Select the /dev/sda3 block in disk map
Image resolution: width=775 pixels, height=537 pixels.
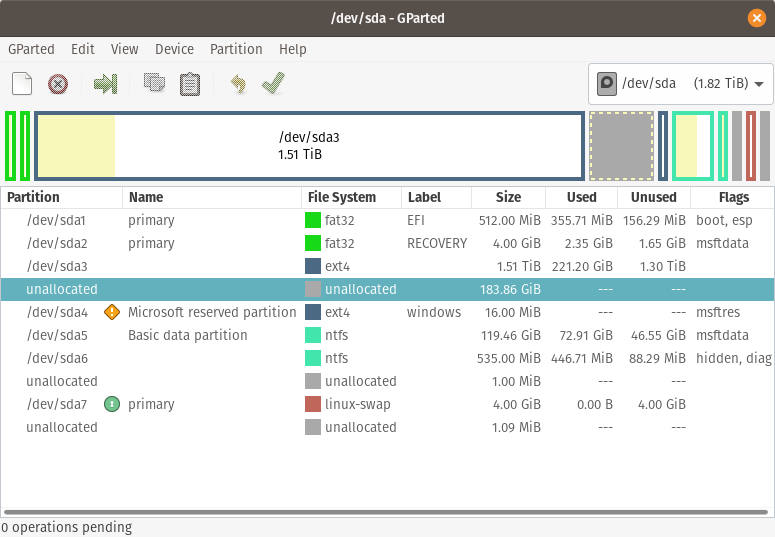pyautogui.click(x=309, y=146)
